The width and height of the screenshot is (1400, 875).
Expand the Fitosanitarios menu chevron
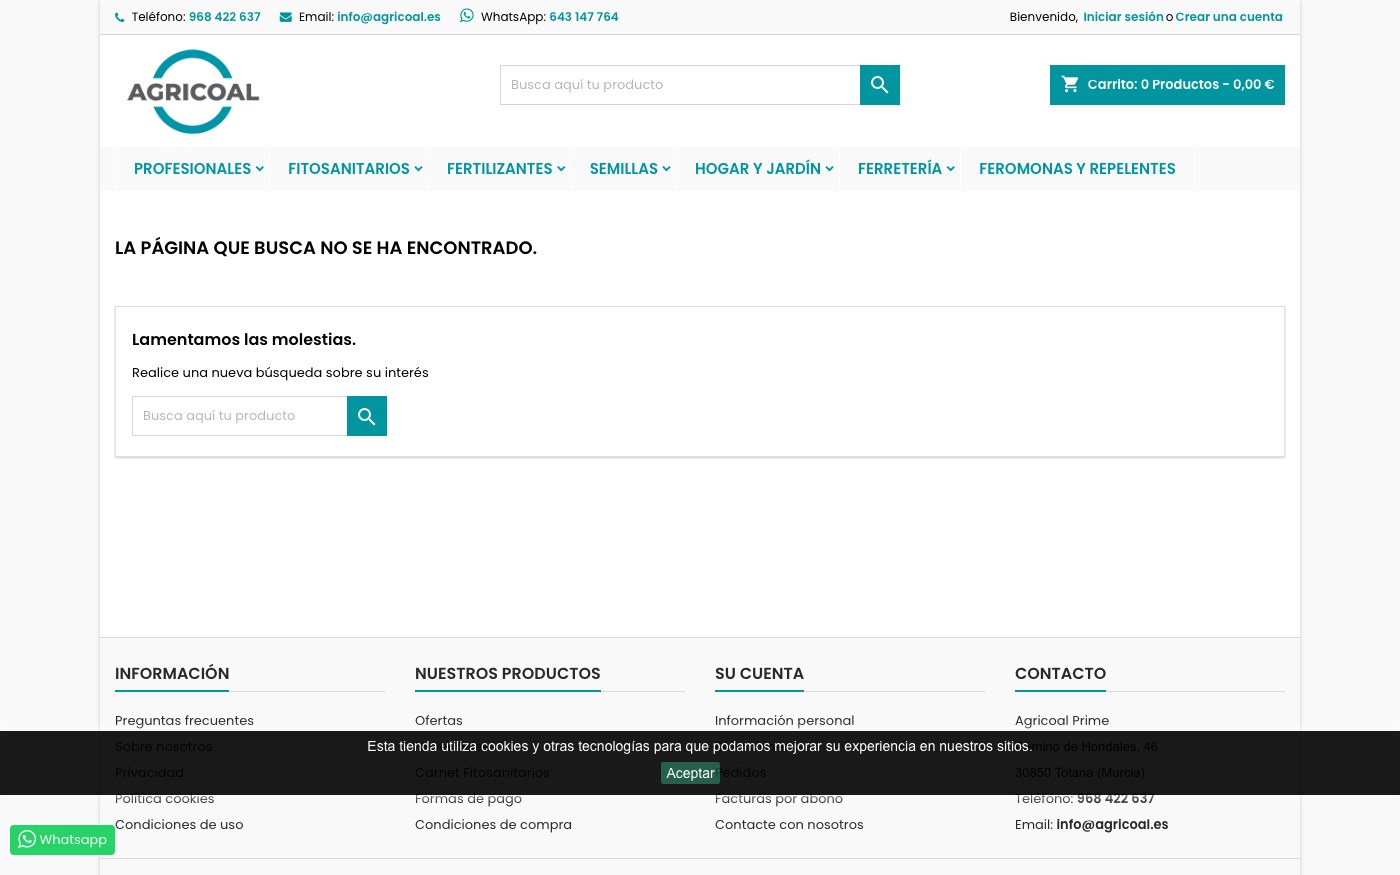(x=418, y=169)
